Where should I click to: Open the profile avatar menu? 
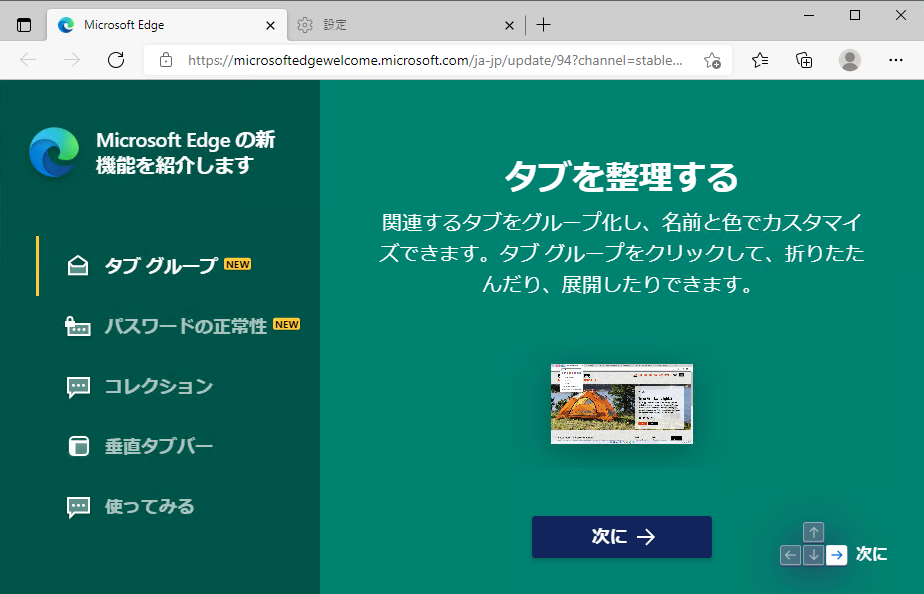849,60
